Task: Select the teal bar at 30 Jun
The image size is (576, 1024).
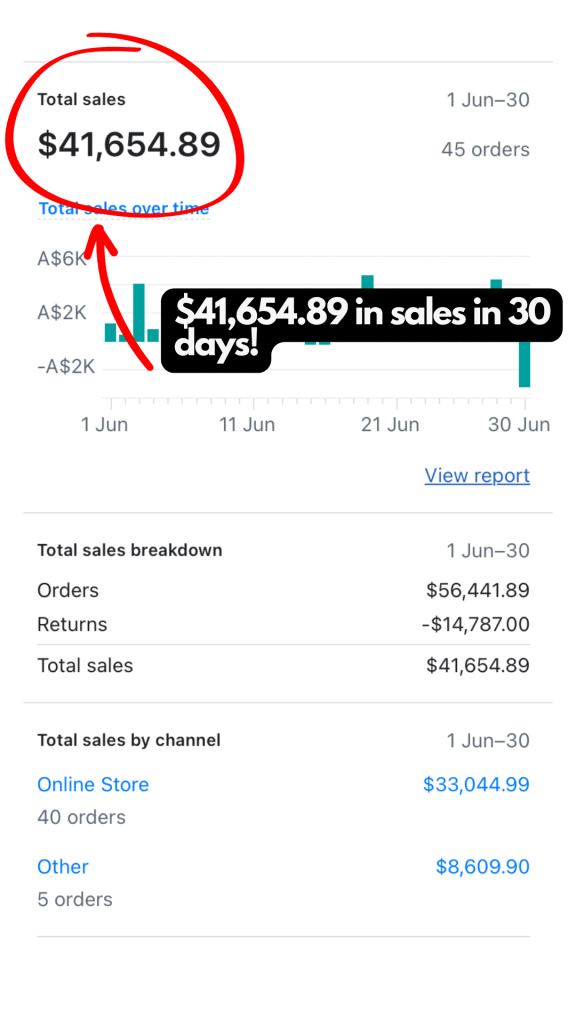Action: [x=524, y=364]
